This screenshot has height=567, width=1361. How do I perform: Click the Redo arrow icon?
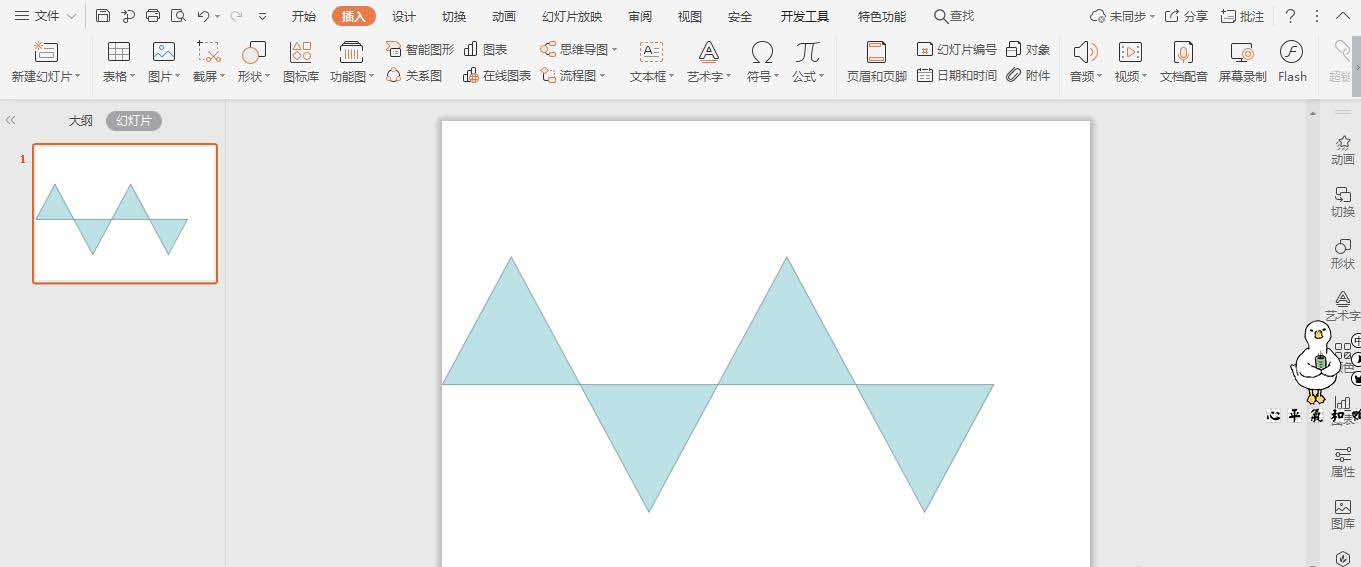(x=236, y=16)
